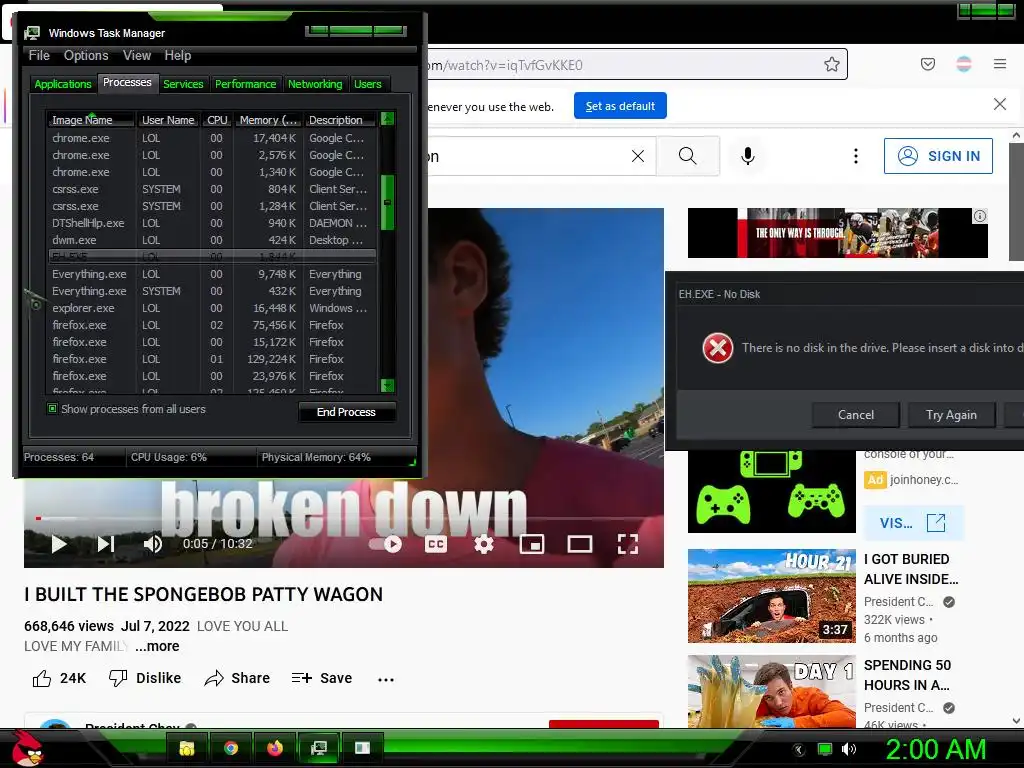Click Cancel in the EH.EXE No Disk dialog
The width and height of the screenshot is (1024, 768).
[x=856, y=415]
